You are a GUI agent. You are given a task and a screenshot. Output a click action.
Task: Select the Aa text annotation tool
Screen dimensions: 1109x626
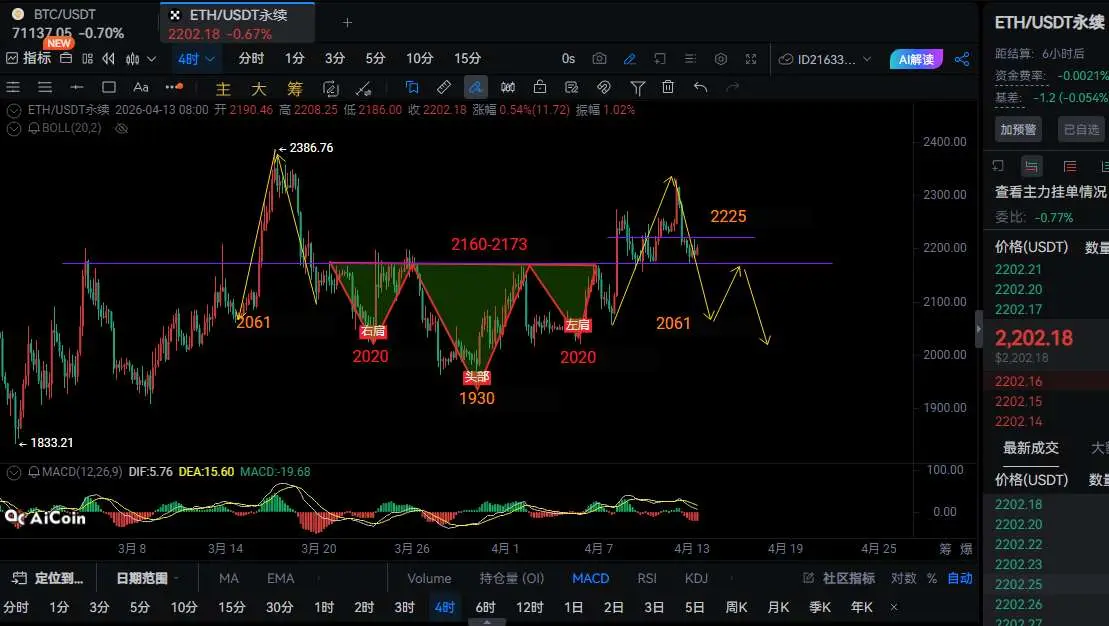pos(141,87)
